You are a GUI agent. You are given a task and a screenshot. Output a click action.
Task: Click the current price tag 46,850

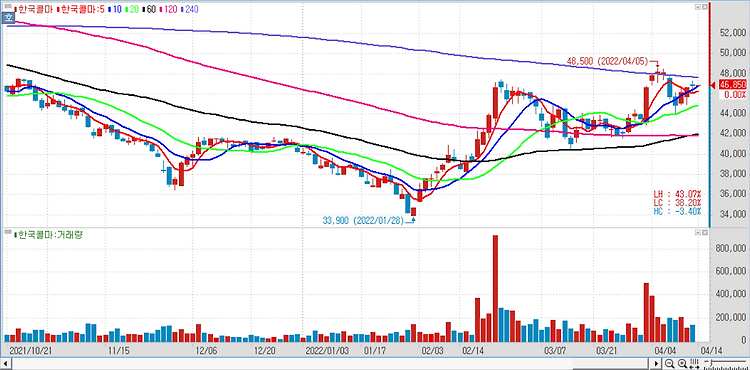point(733,85)
